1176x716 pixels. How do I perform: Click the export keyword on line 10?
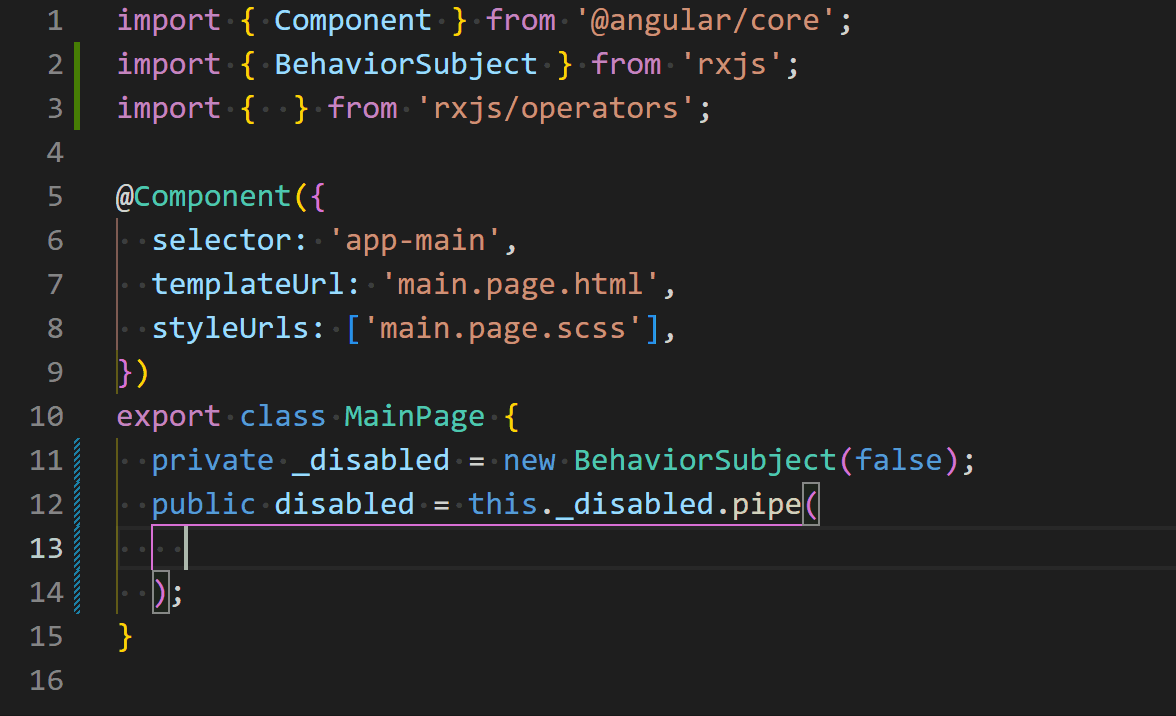168,416
